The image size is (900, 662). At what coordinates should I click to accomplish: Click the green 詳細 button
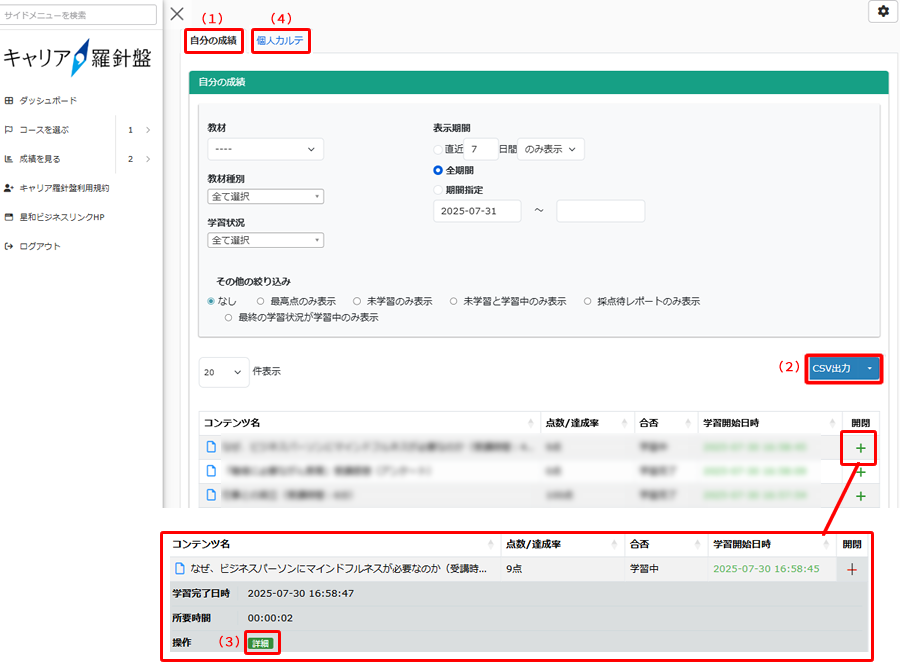tap(260, 643)
